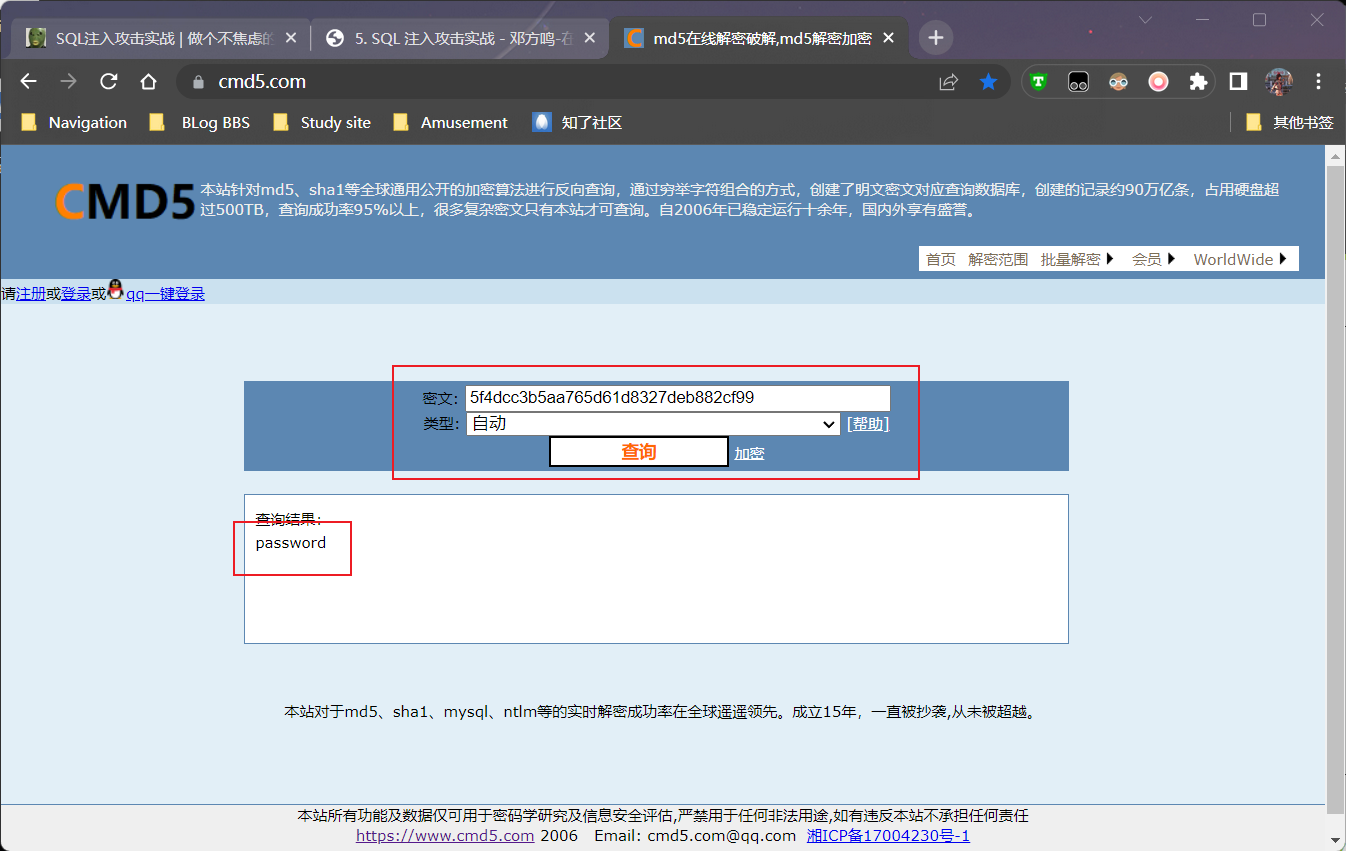Expand the WorldWide language menu
Image resolution: width=1346 pixels, height=851 pixels.
(x=1239, y=259)
